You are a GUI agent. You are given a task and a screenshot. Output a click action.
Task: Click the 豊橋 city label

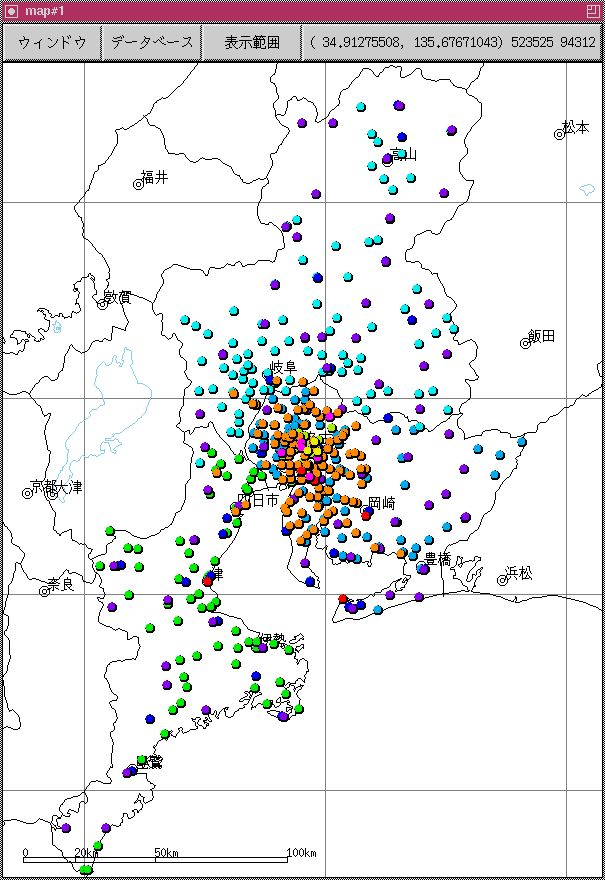pyautogui.click(x=437, y=558)
